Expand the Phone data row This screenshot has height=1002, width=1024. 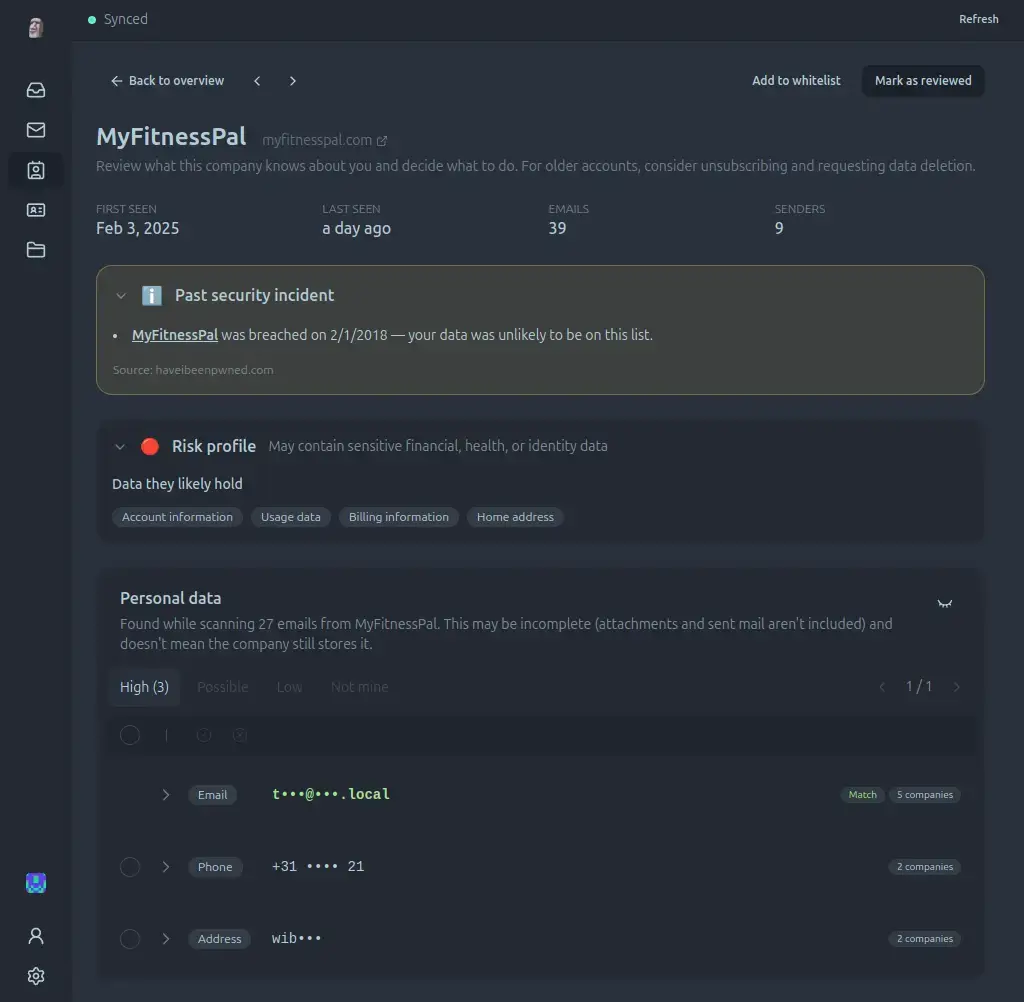(166, 867)
